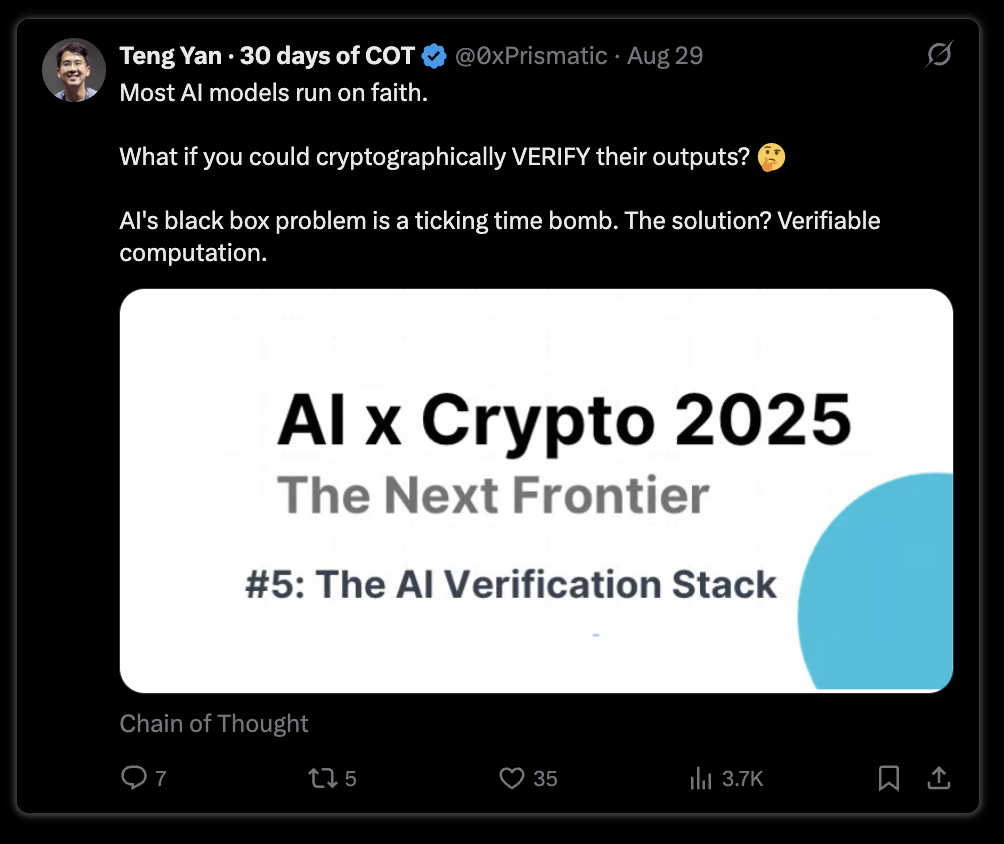The height and width of the screenshot is (844, 1004).
Task: Click the retweet count 5
Action: [350, 779]
